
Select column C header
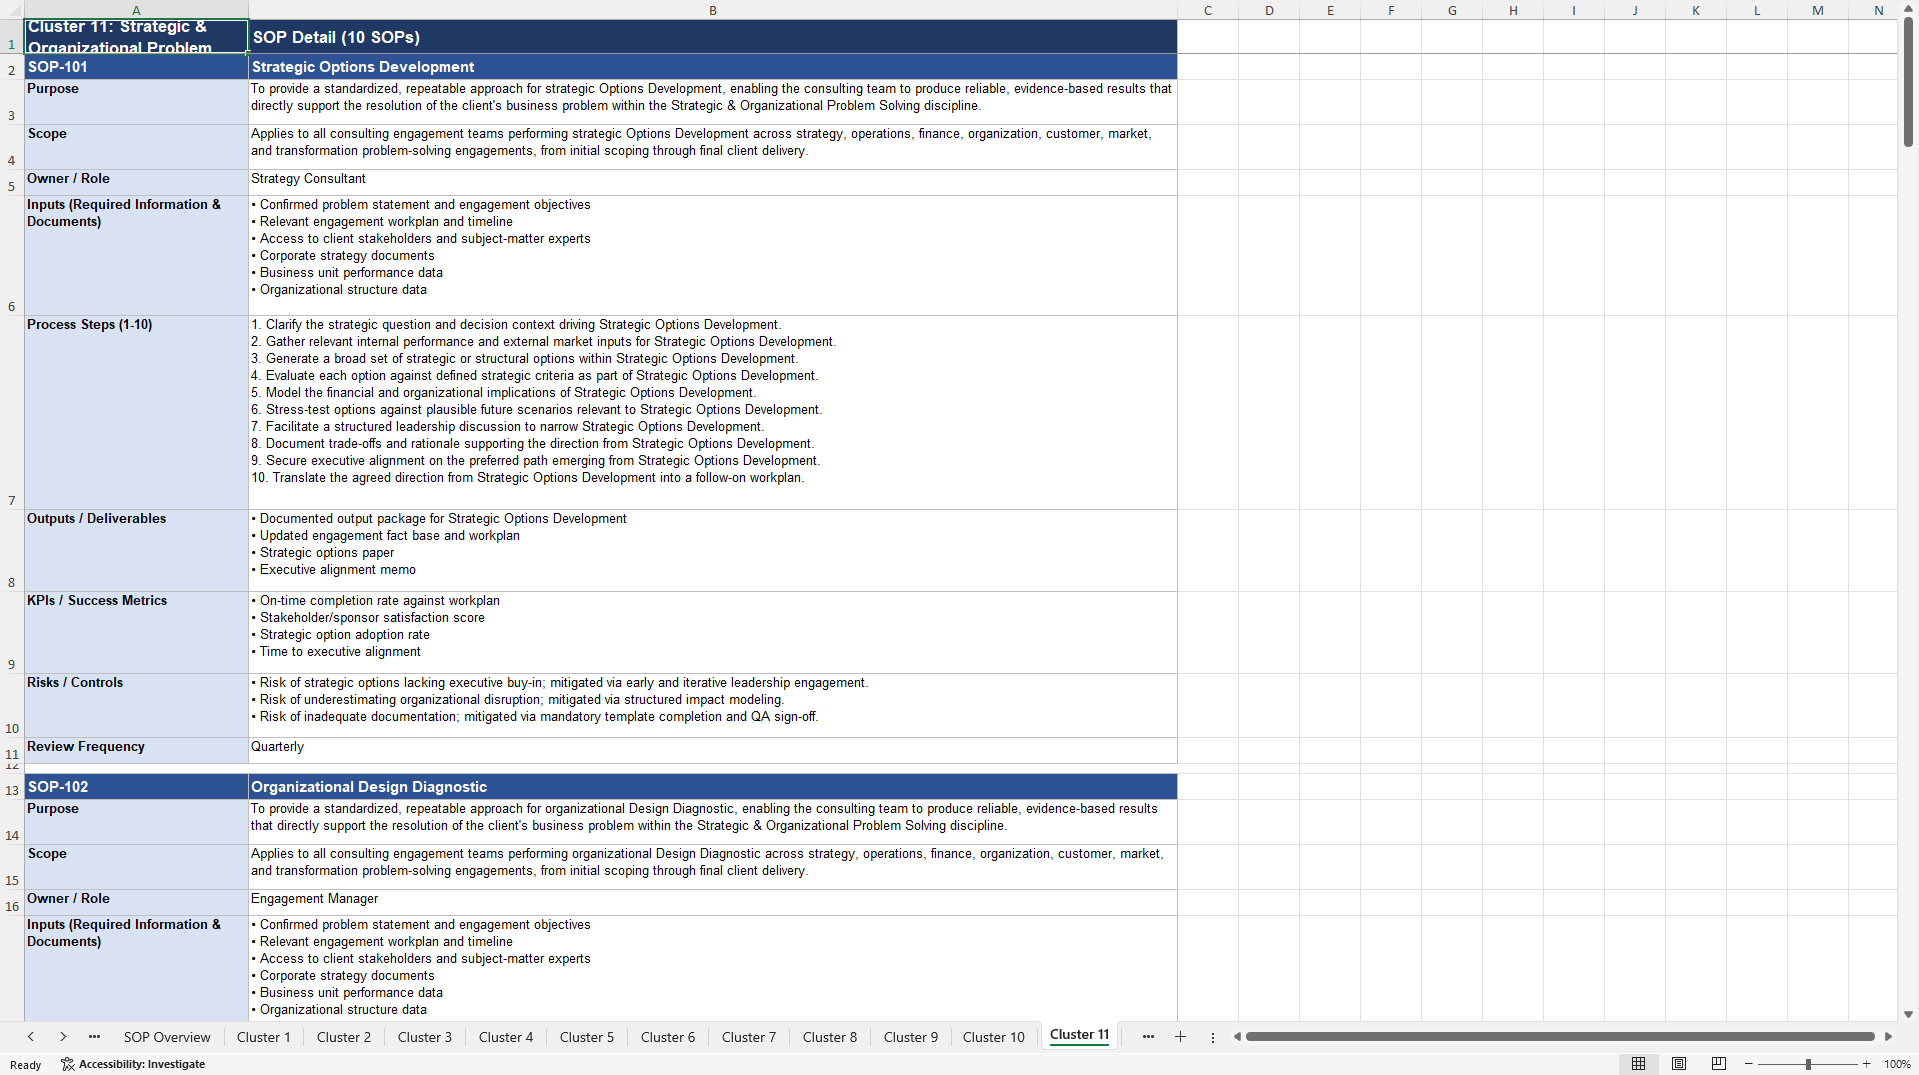pos(1208,10)
